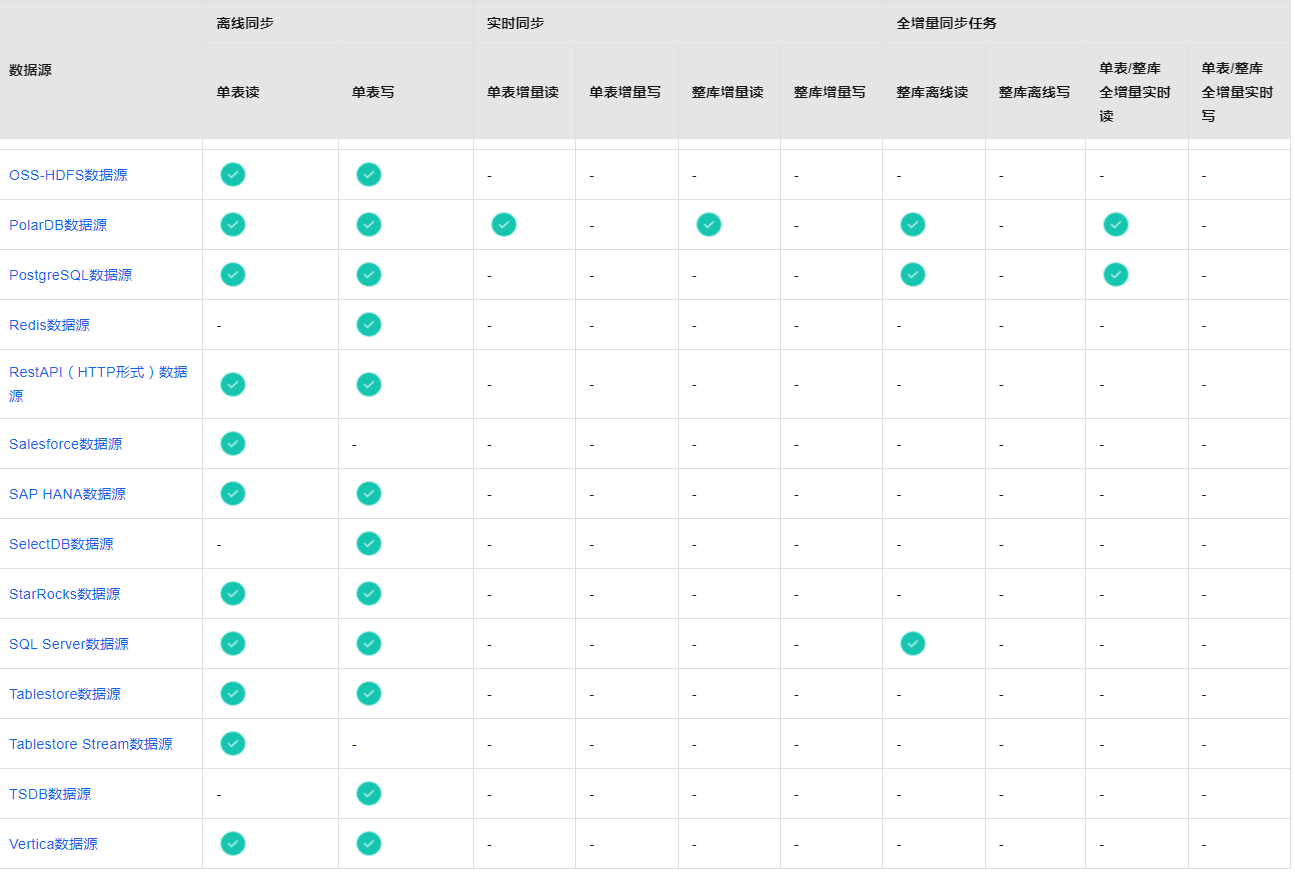Click RestAPI 单表读 check icon
Screen dimensions: 1295x880
[x=233, y=384]
